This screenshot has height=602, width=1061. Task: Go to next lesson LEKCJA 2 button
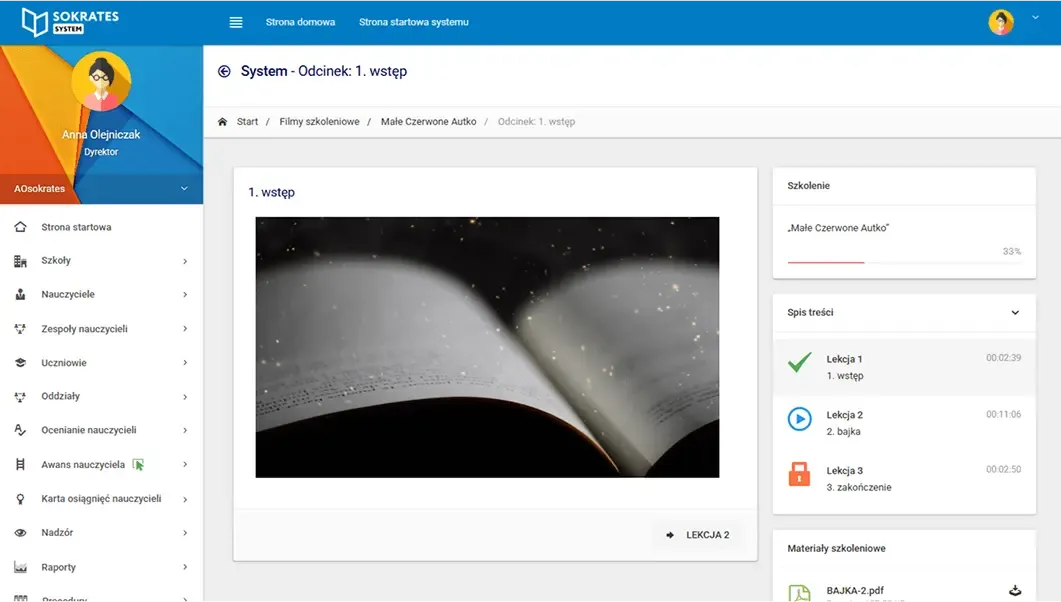pyautogui.click(x=698, y=535)
